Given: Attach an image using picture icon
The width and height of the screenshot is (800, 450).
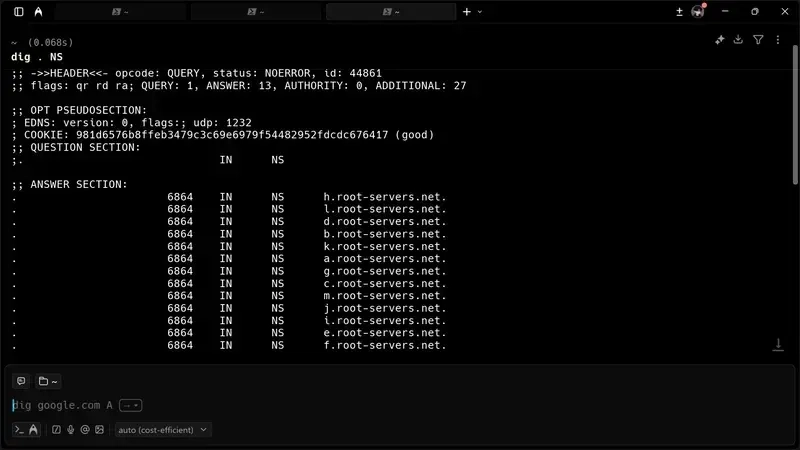Looking at the screenshot, I should click(99, 429).
